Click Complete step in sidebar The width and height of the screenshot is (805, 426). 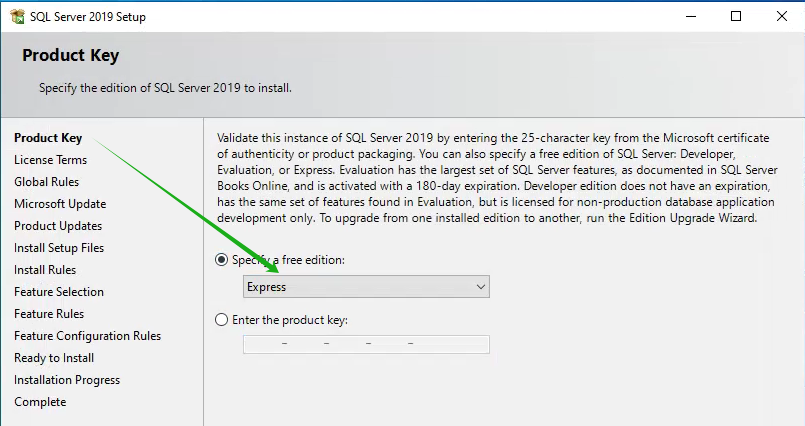coord(40,402)
